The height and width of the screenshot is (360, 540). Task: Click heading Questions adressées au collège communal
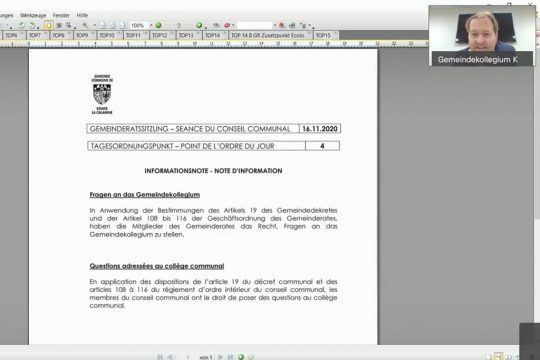[x=157, y=266]
